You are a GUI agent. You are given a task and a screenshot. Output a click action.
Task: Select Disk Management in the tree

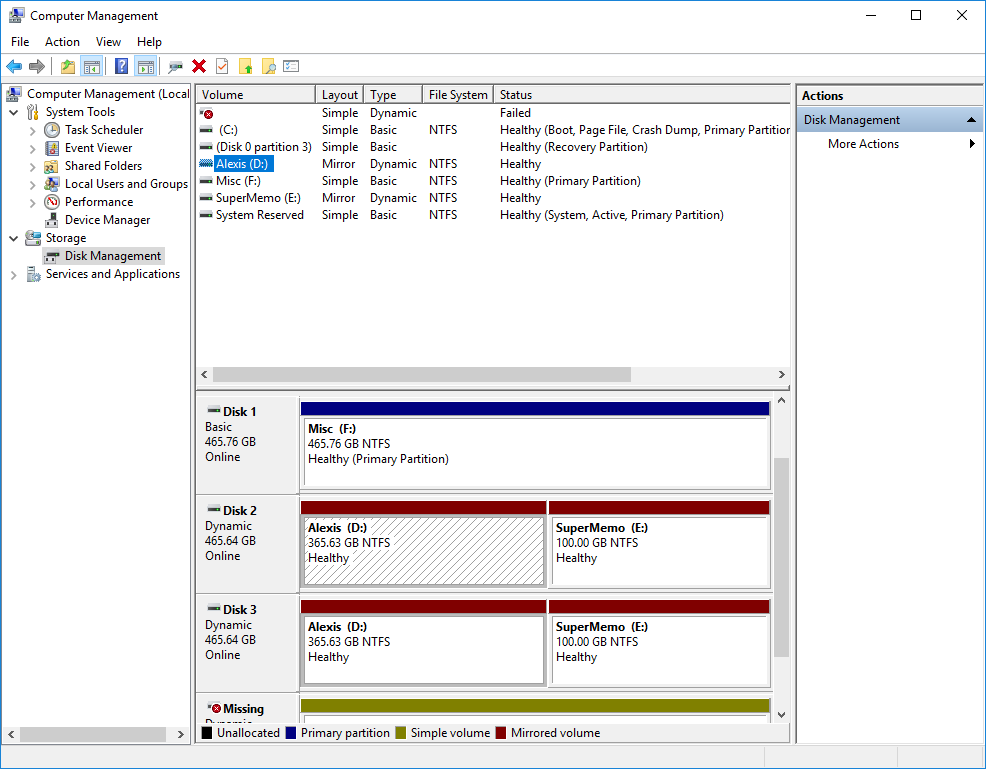[x=113, y=256]
